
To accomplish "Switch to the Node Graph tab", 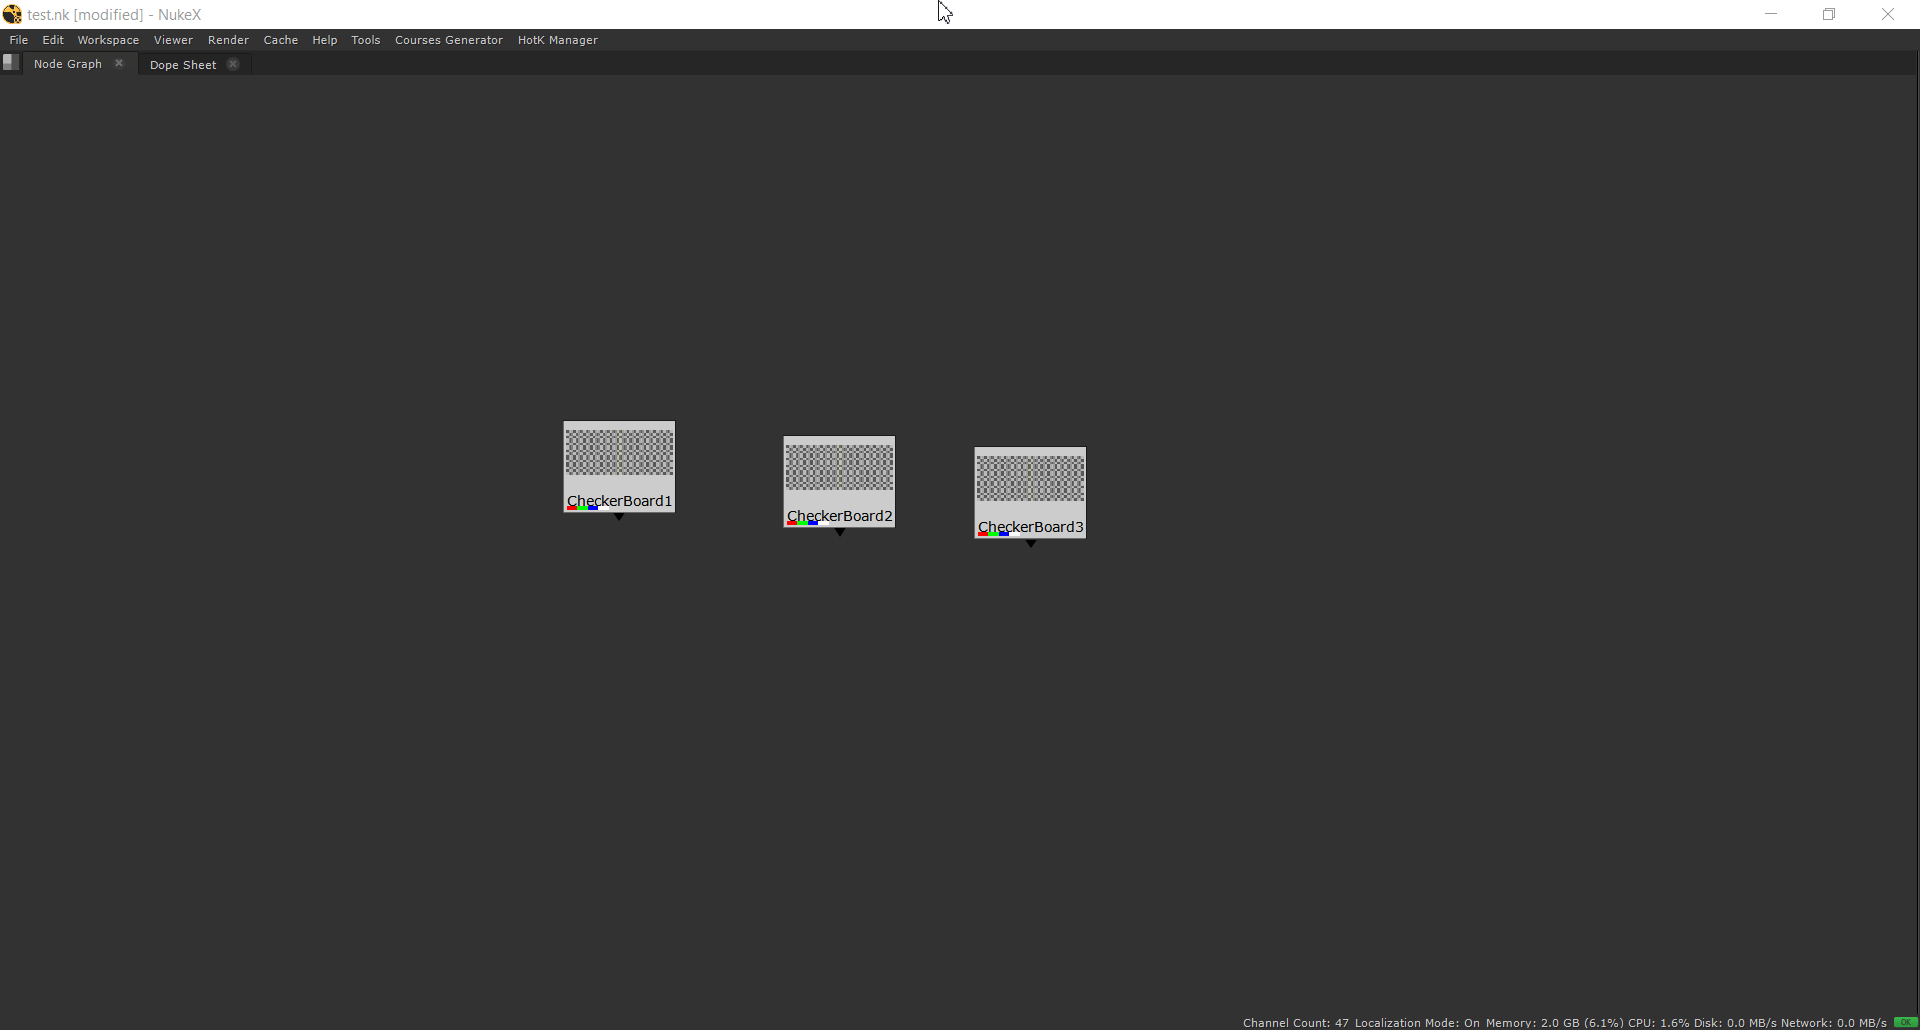I will click(67, 63).
